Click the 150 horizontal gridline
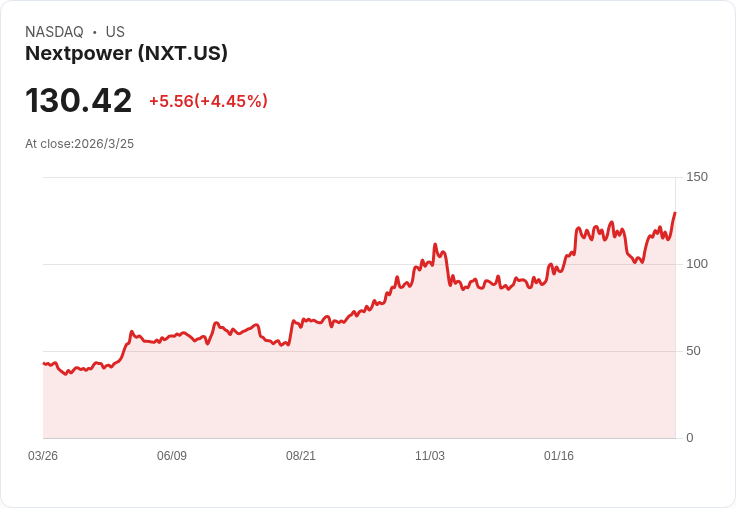 (x=359, y=177)
